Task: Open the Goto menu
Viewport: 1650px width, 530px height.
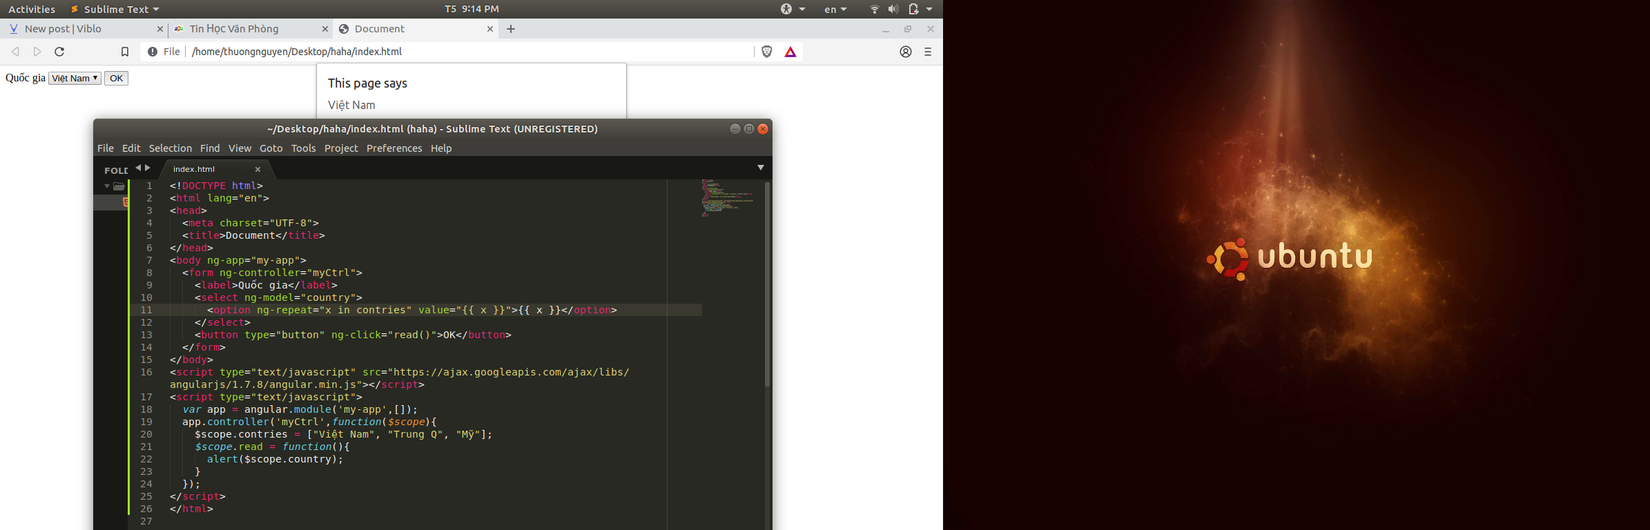Action: (x=271, y=148)
